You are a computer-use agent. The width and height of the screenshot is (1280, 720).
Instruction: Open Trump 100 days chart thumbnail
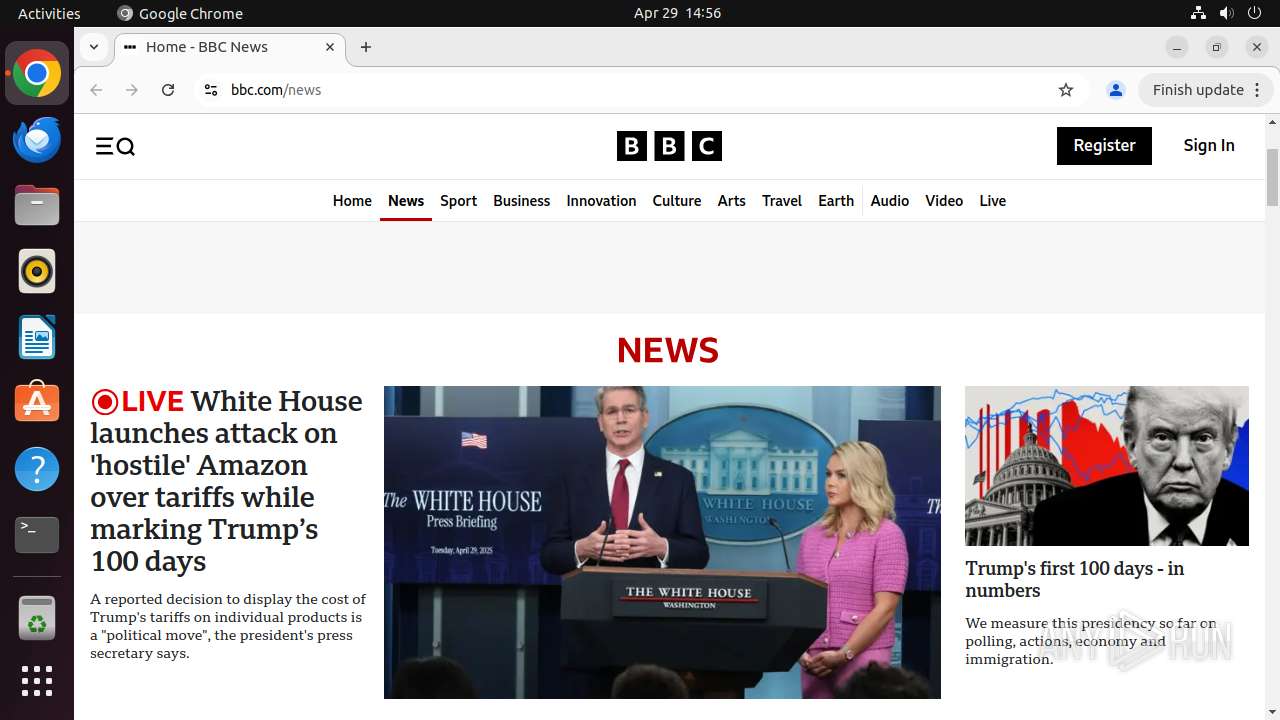pyautogui.click(x=1107, y=466)
